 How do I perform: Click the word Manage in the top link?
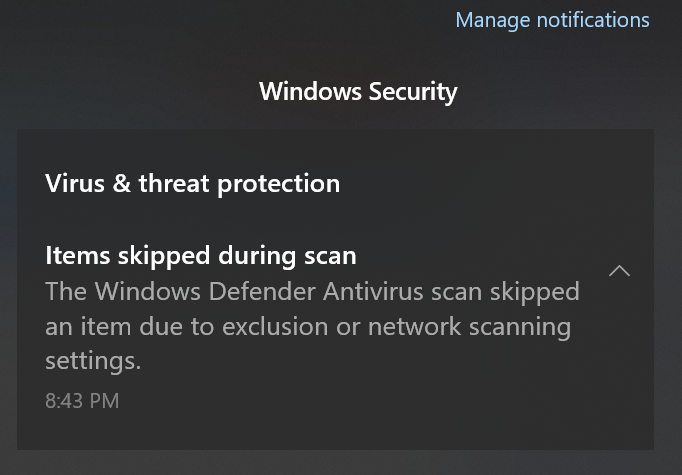pyautogui.click(x=493, y=20)
